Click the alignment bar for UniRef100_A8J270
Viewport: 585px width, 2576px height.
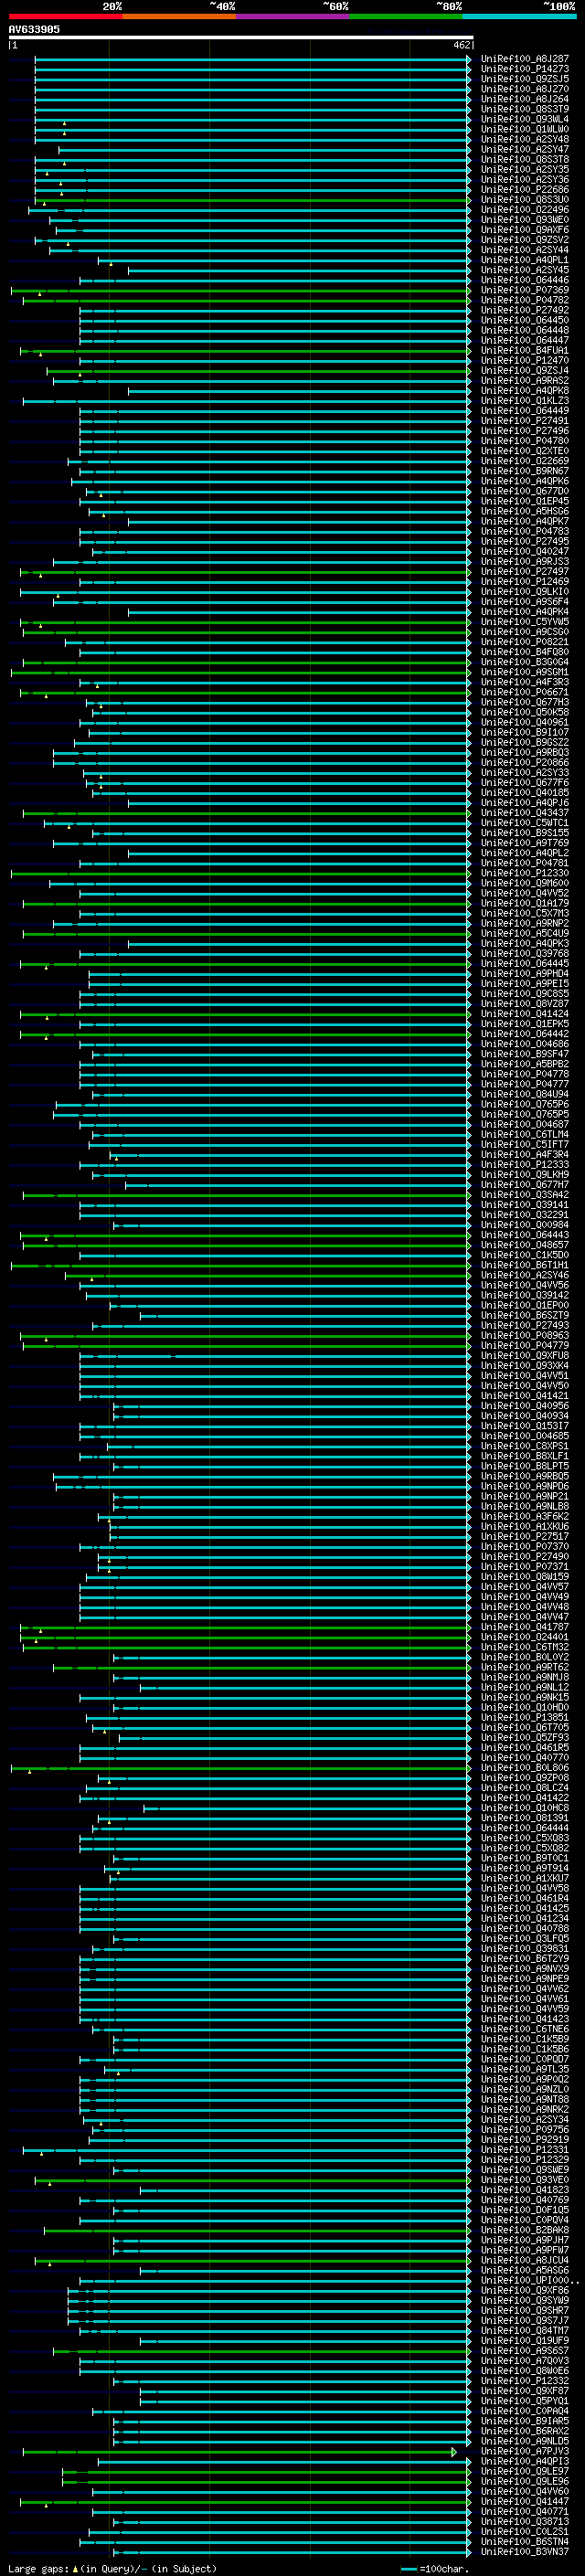tap(252, 89)
